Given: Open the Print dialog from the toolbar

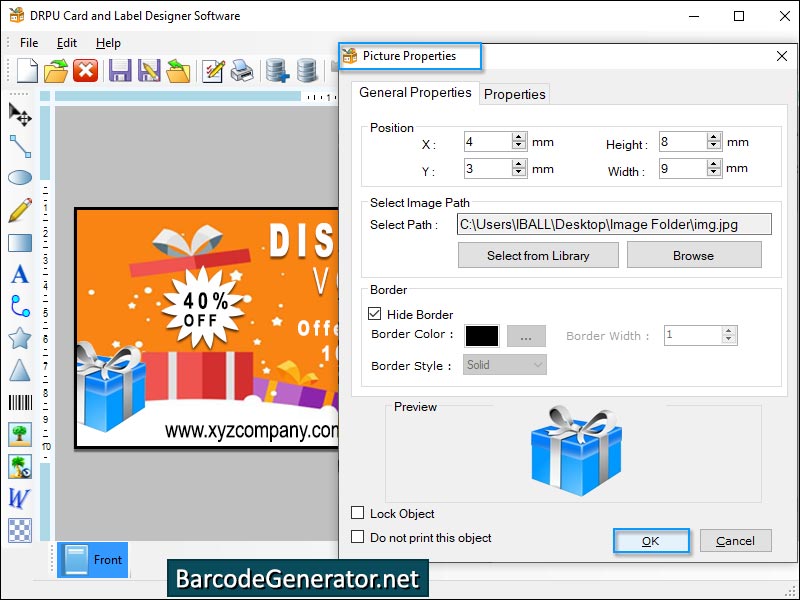Looking at the screenshot, I should 240,70.
